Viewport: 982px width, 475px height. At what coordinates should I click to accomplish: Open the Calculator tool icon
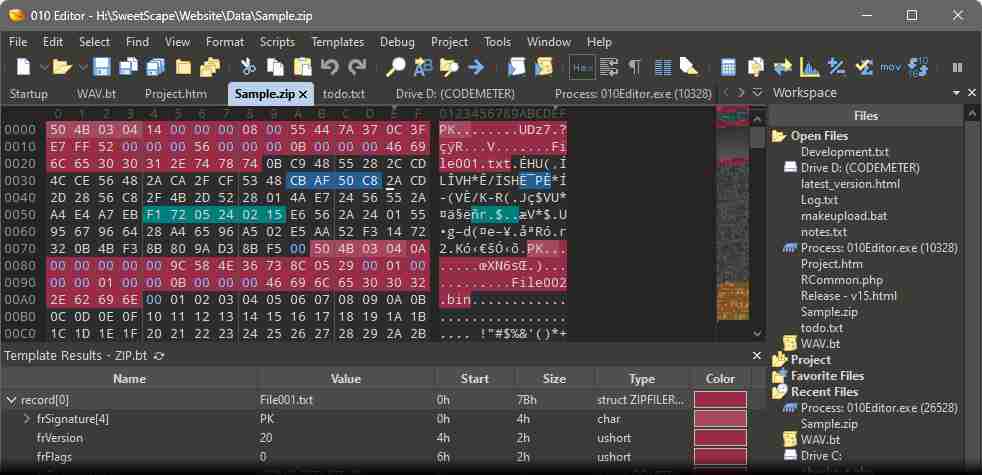click(x=729, y=67)
